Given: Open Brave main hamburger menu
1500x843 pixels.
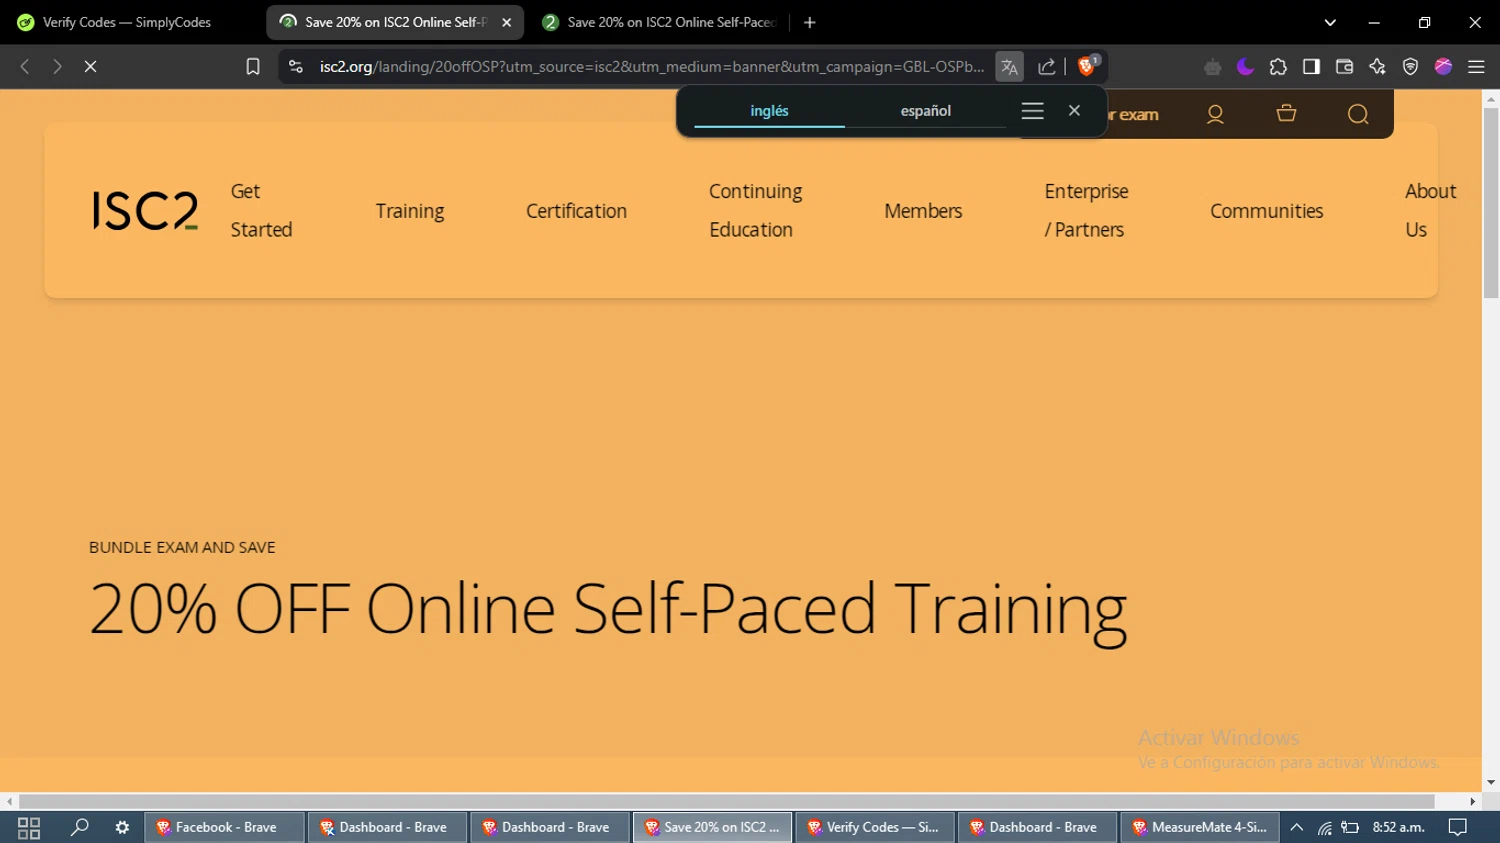Looking at the screenshot, I should (x=1476, y=67).
